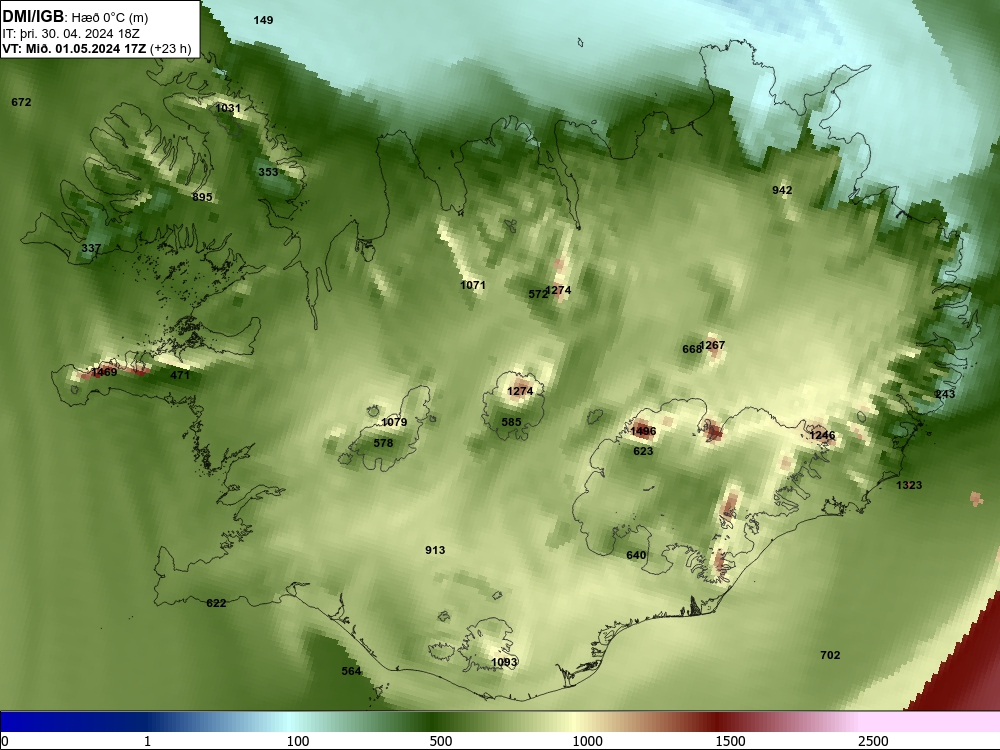Select the 913 height value
The image size is (1000, 750).
coord(435,550)
